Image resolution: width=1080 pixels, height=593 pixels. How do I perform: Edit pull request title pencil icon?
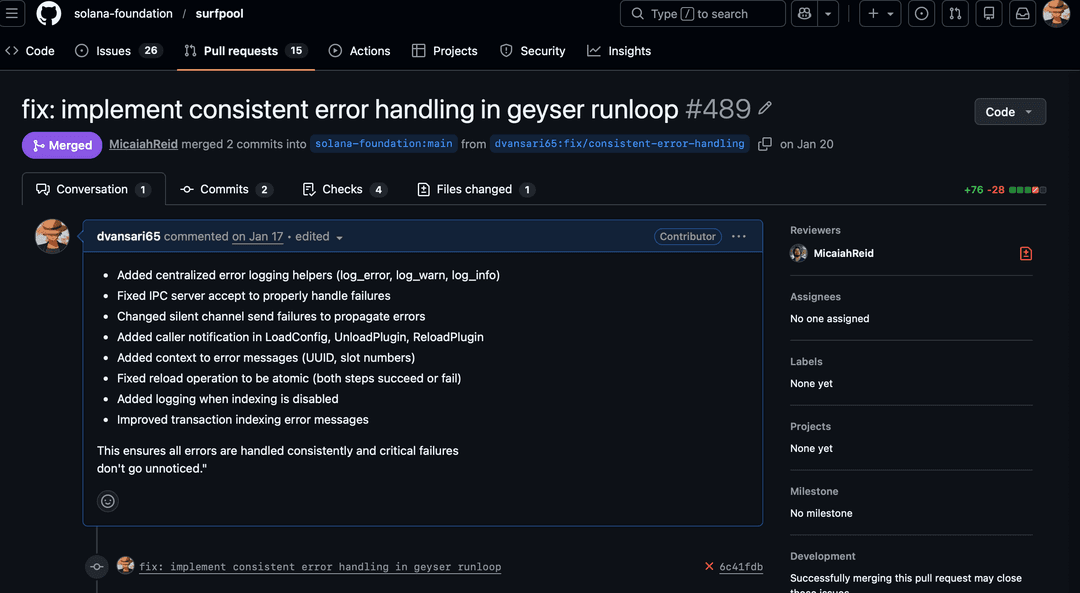765,108
